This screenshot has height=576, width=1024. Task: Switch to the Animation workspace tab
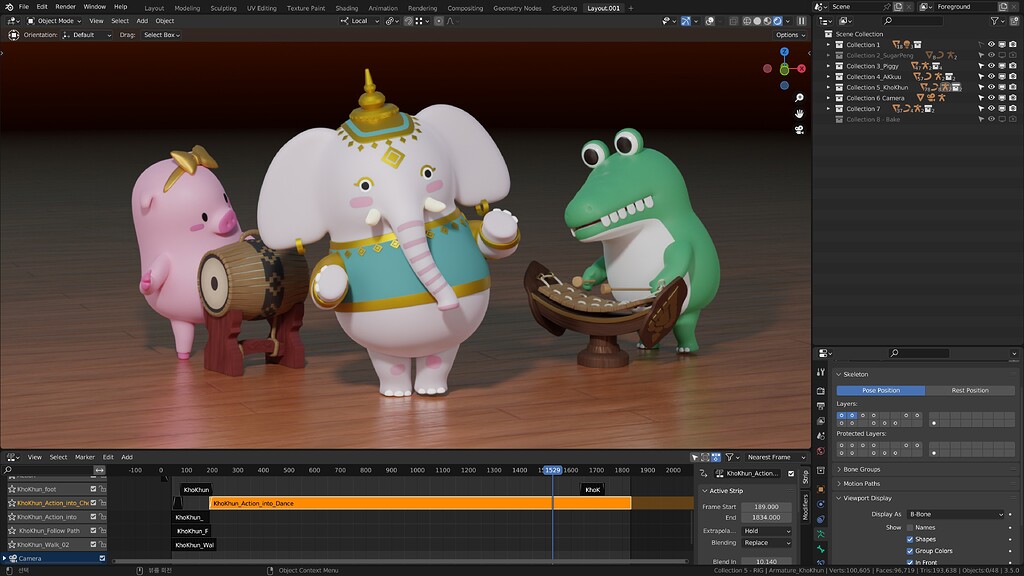coord(382,7)
